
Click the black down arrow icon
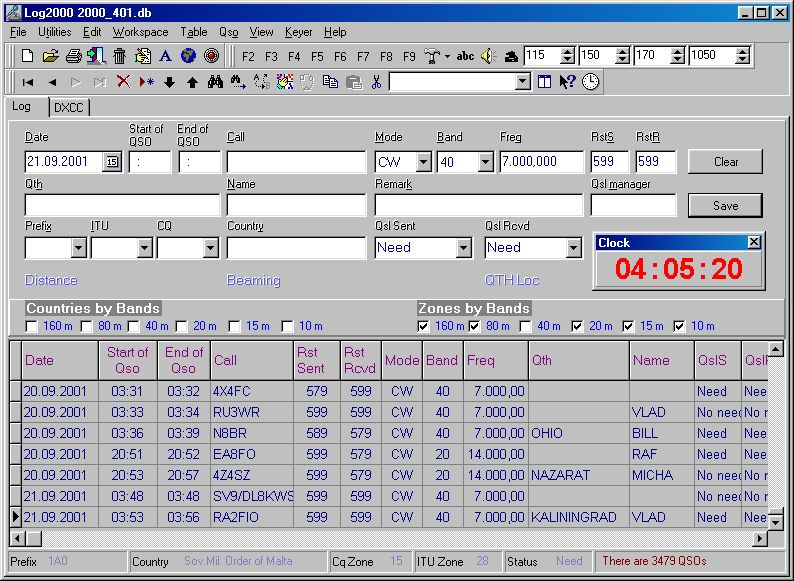(170, 82)
